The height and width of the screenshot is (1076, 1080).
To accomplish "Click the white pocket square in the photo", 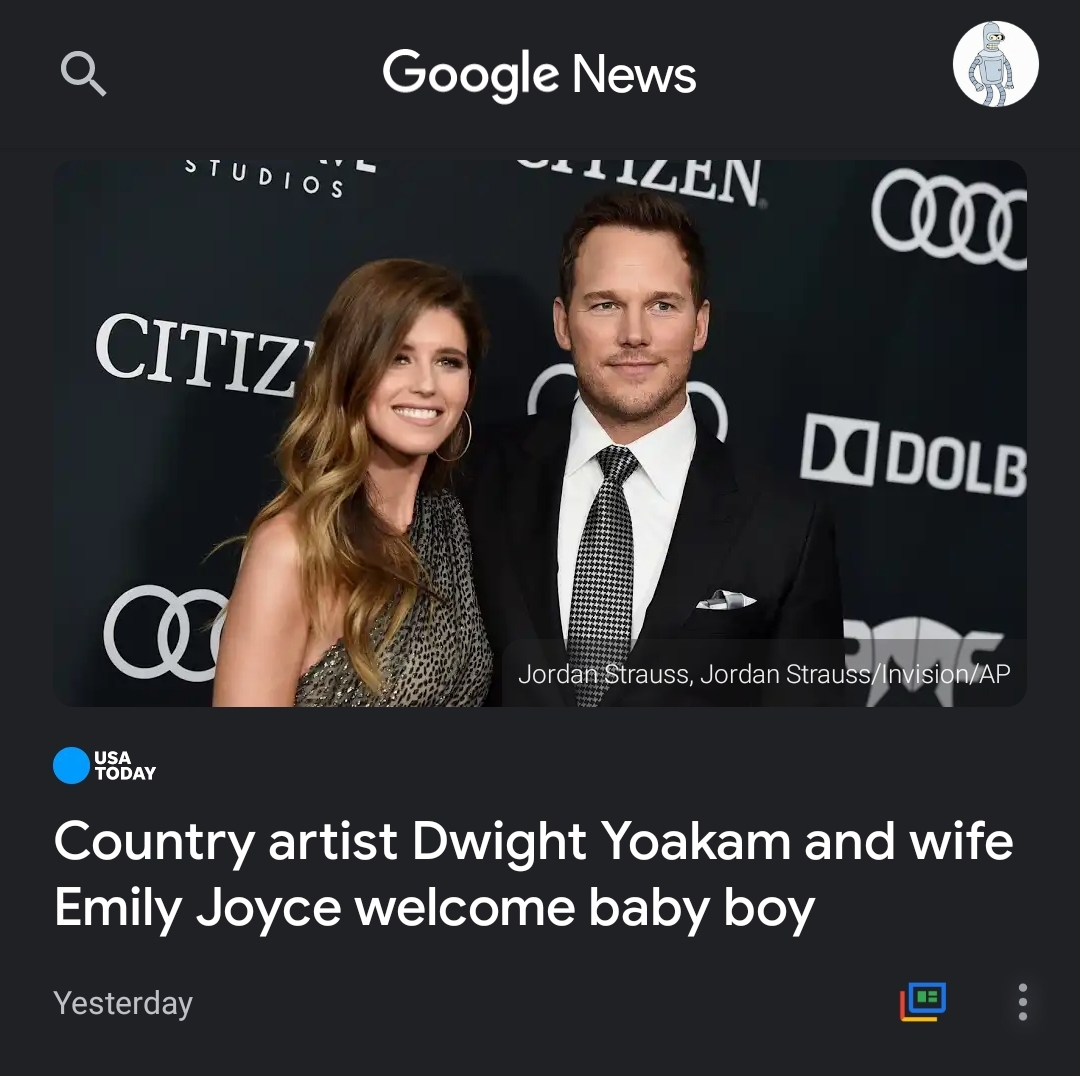I will point(725,600).
